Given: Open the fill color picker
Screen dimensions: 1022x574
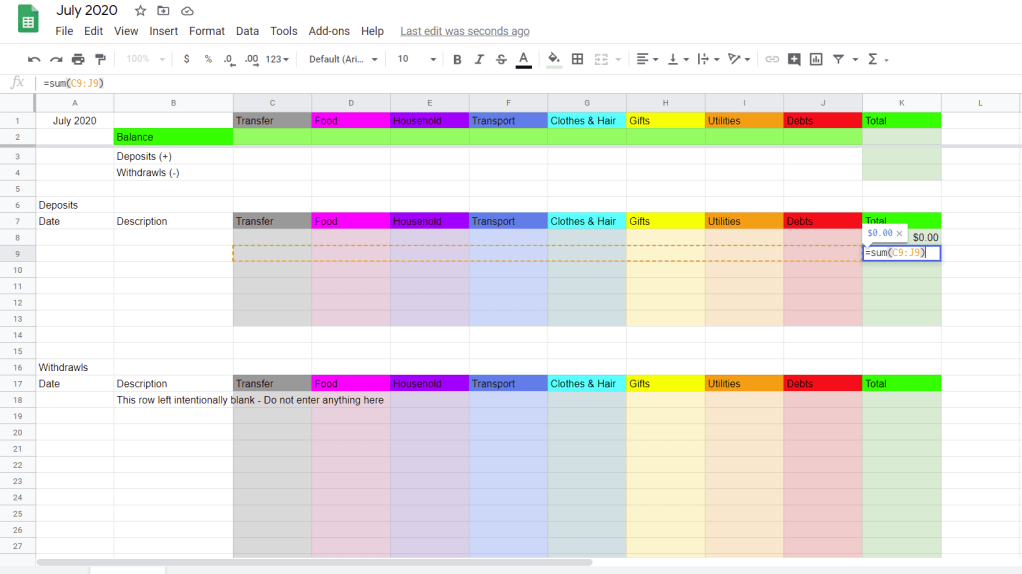Looking at the screenshot, I should pos(554,60).
